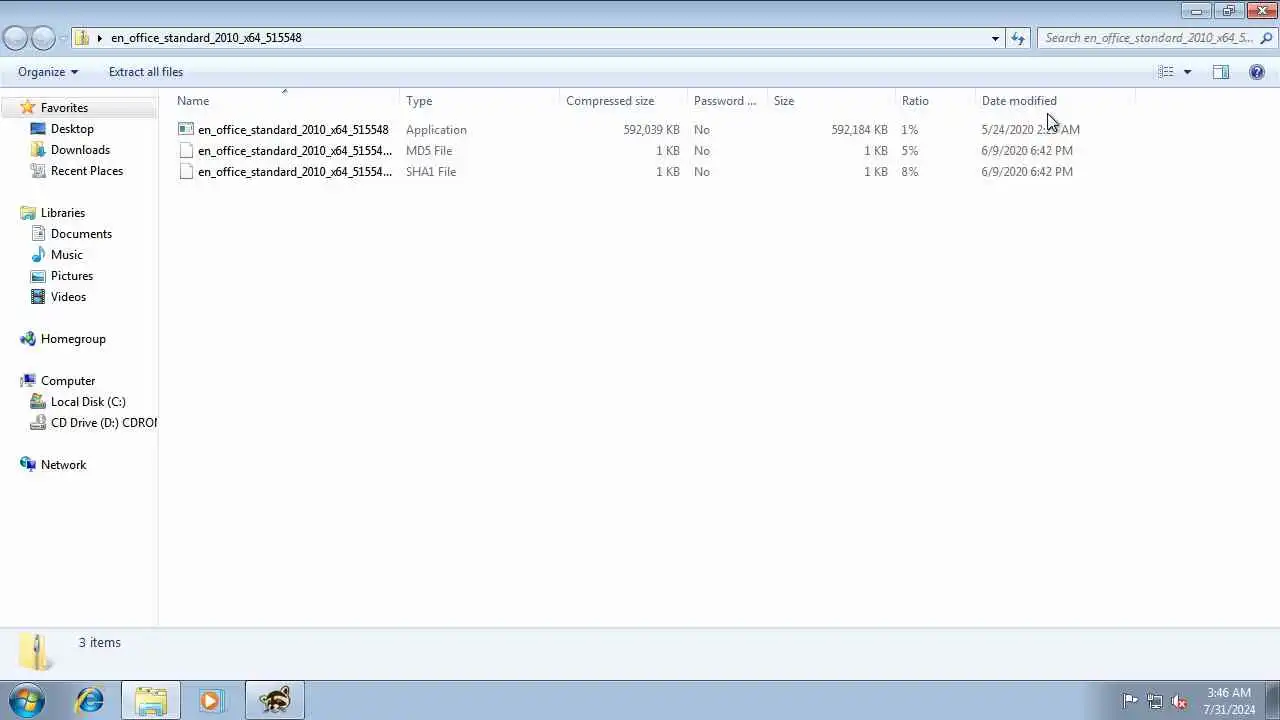1280x720 pixels.
Task: Select the en_office_standard Application file name
Action: 293,130
